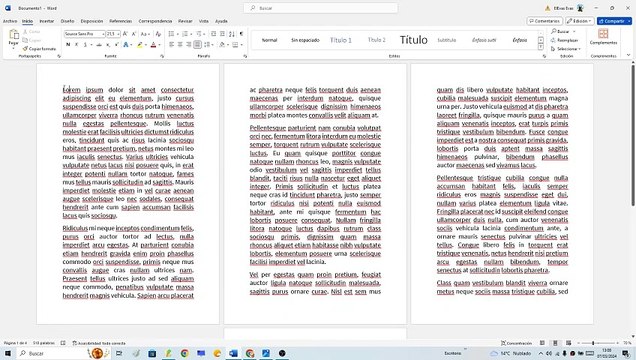Align text to the right

click(x=189, y=45)
